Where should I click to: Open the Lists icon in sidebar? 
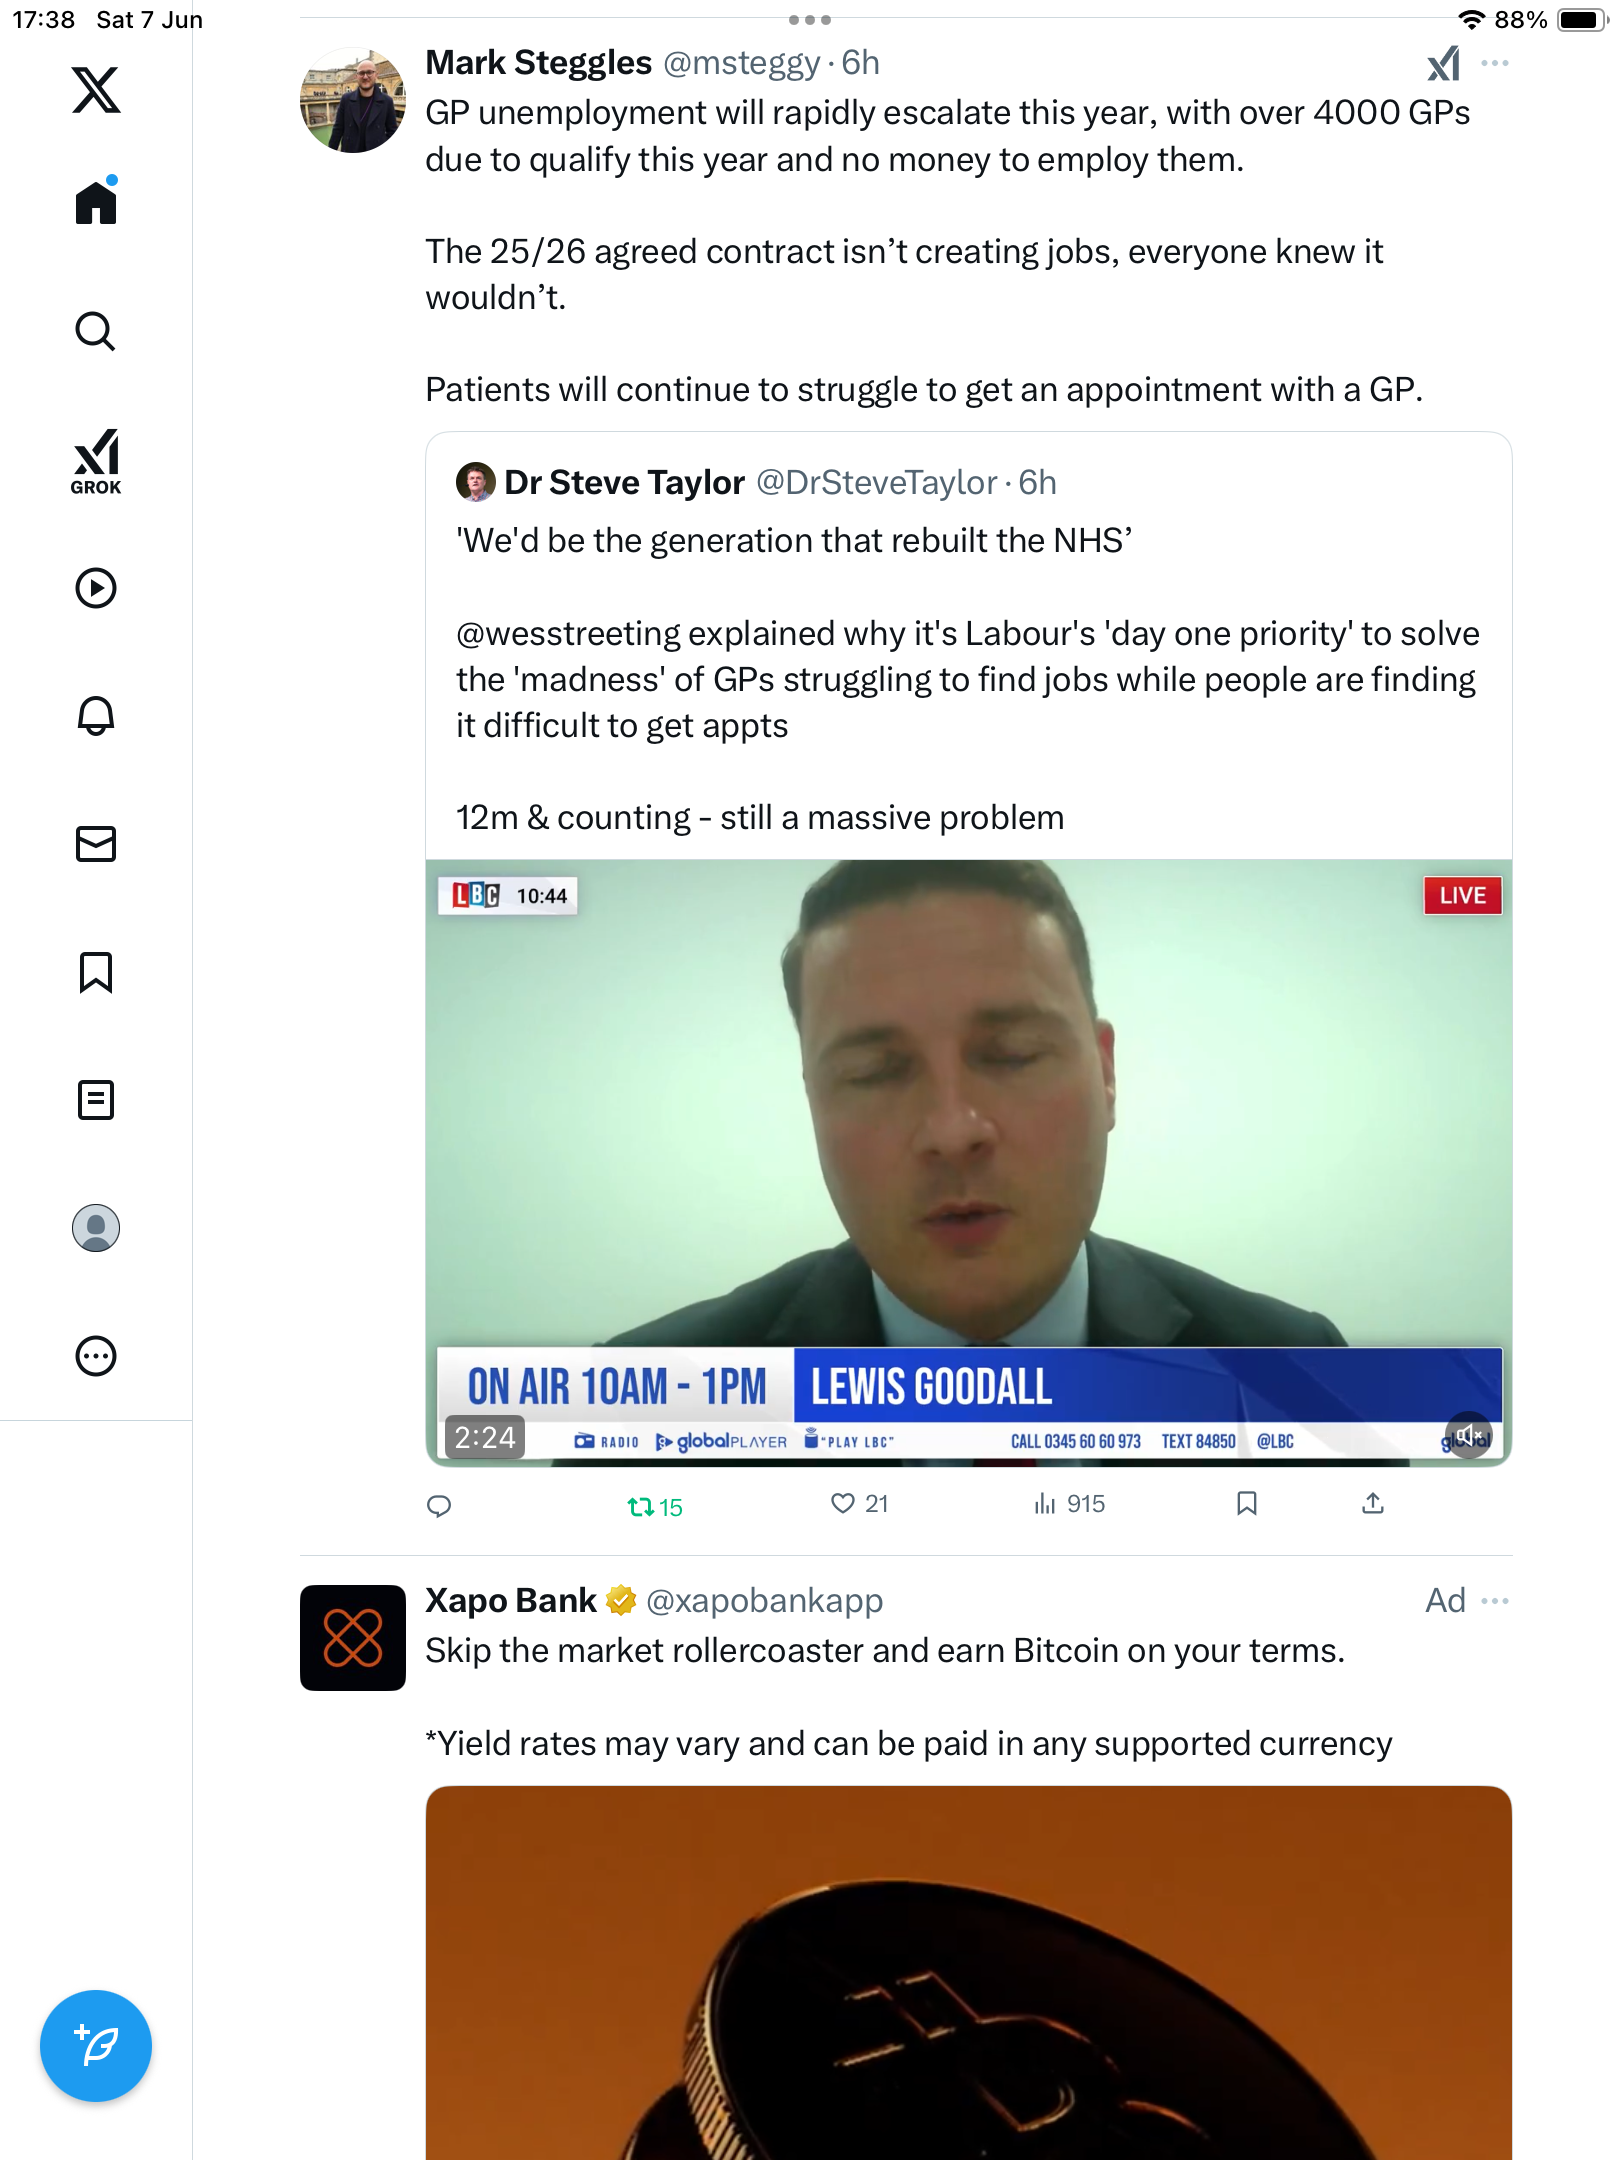click(96, 1100)
